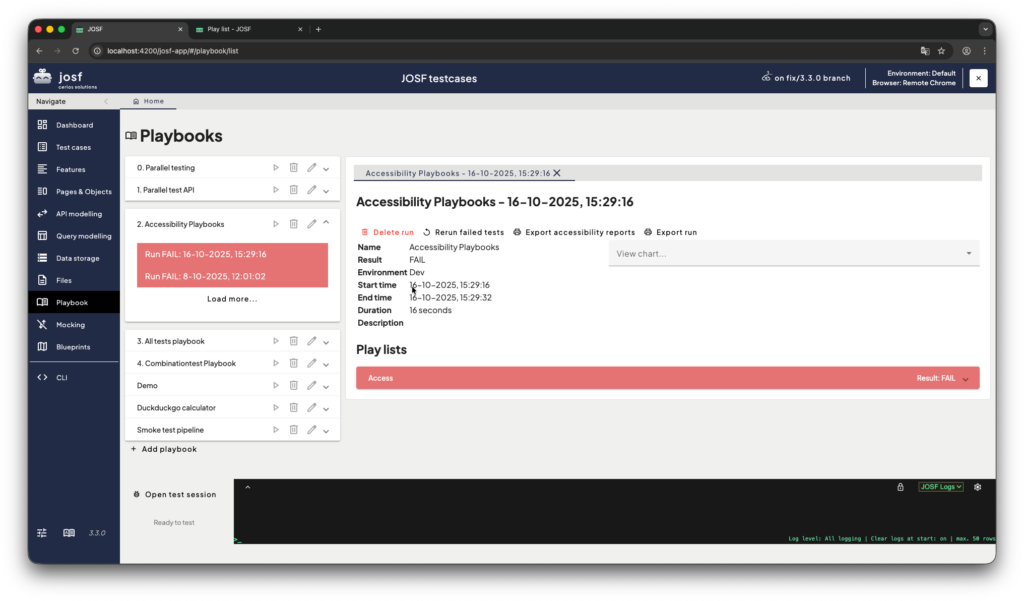Open the settings sliders icon in sidebar footer

42,533
